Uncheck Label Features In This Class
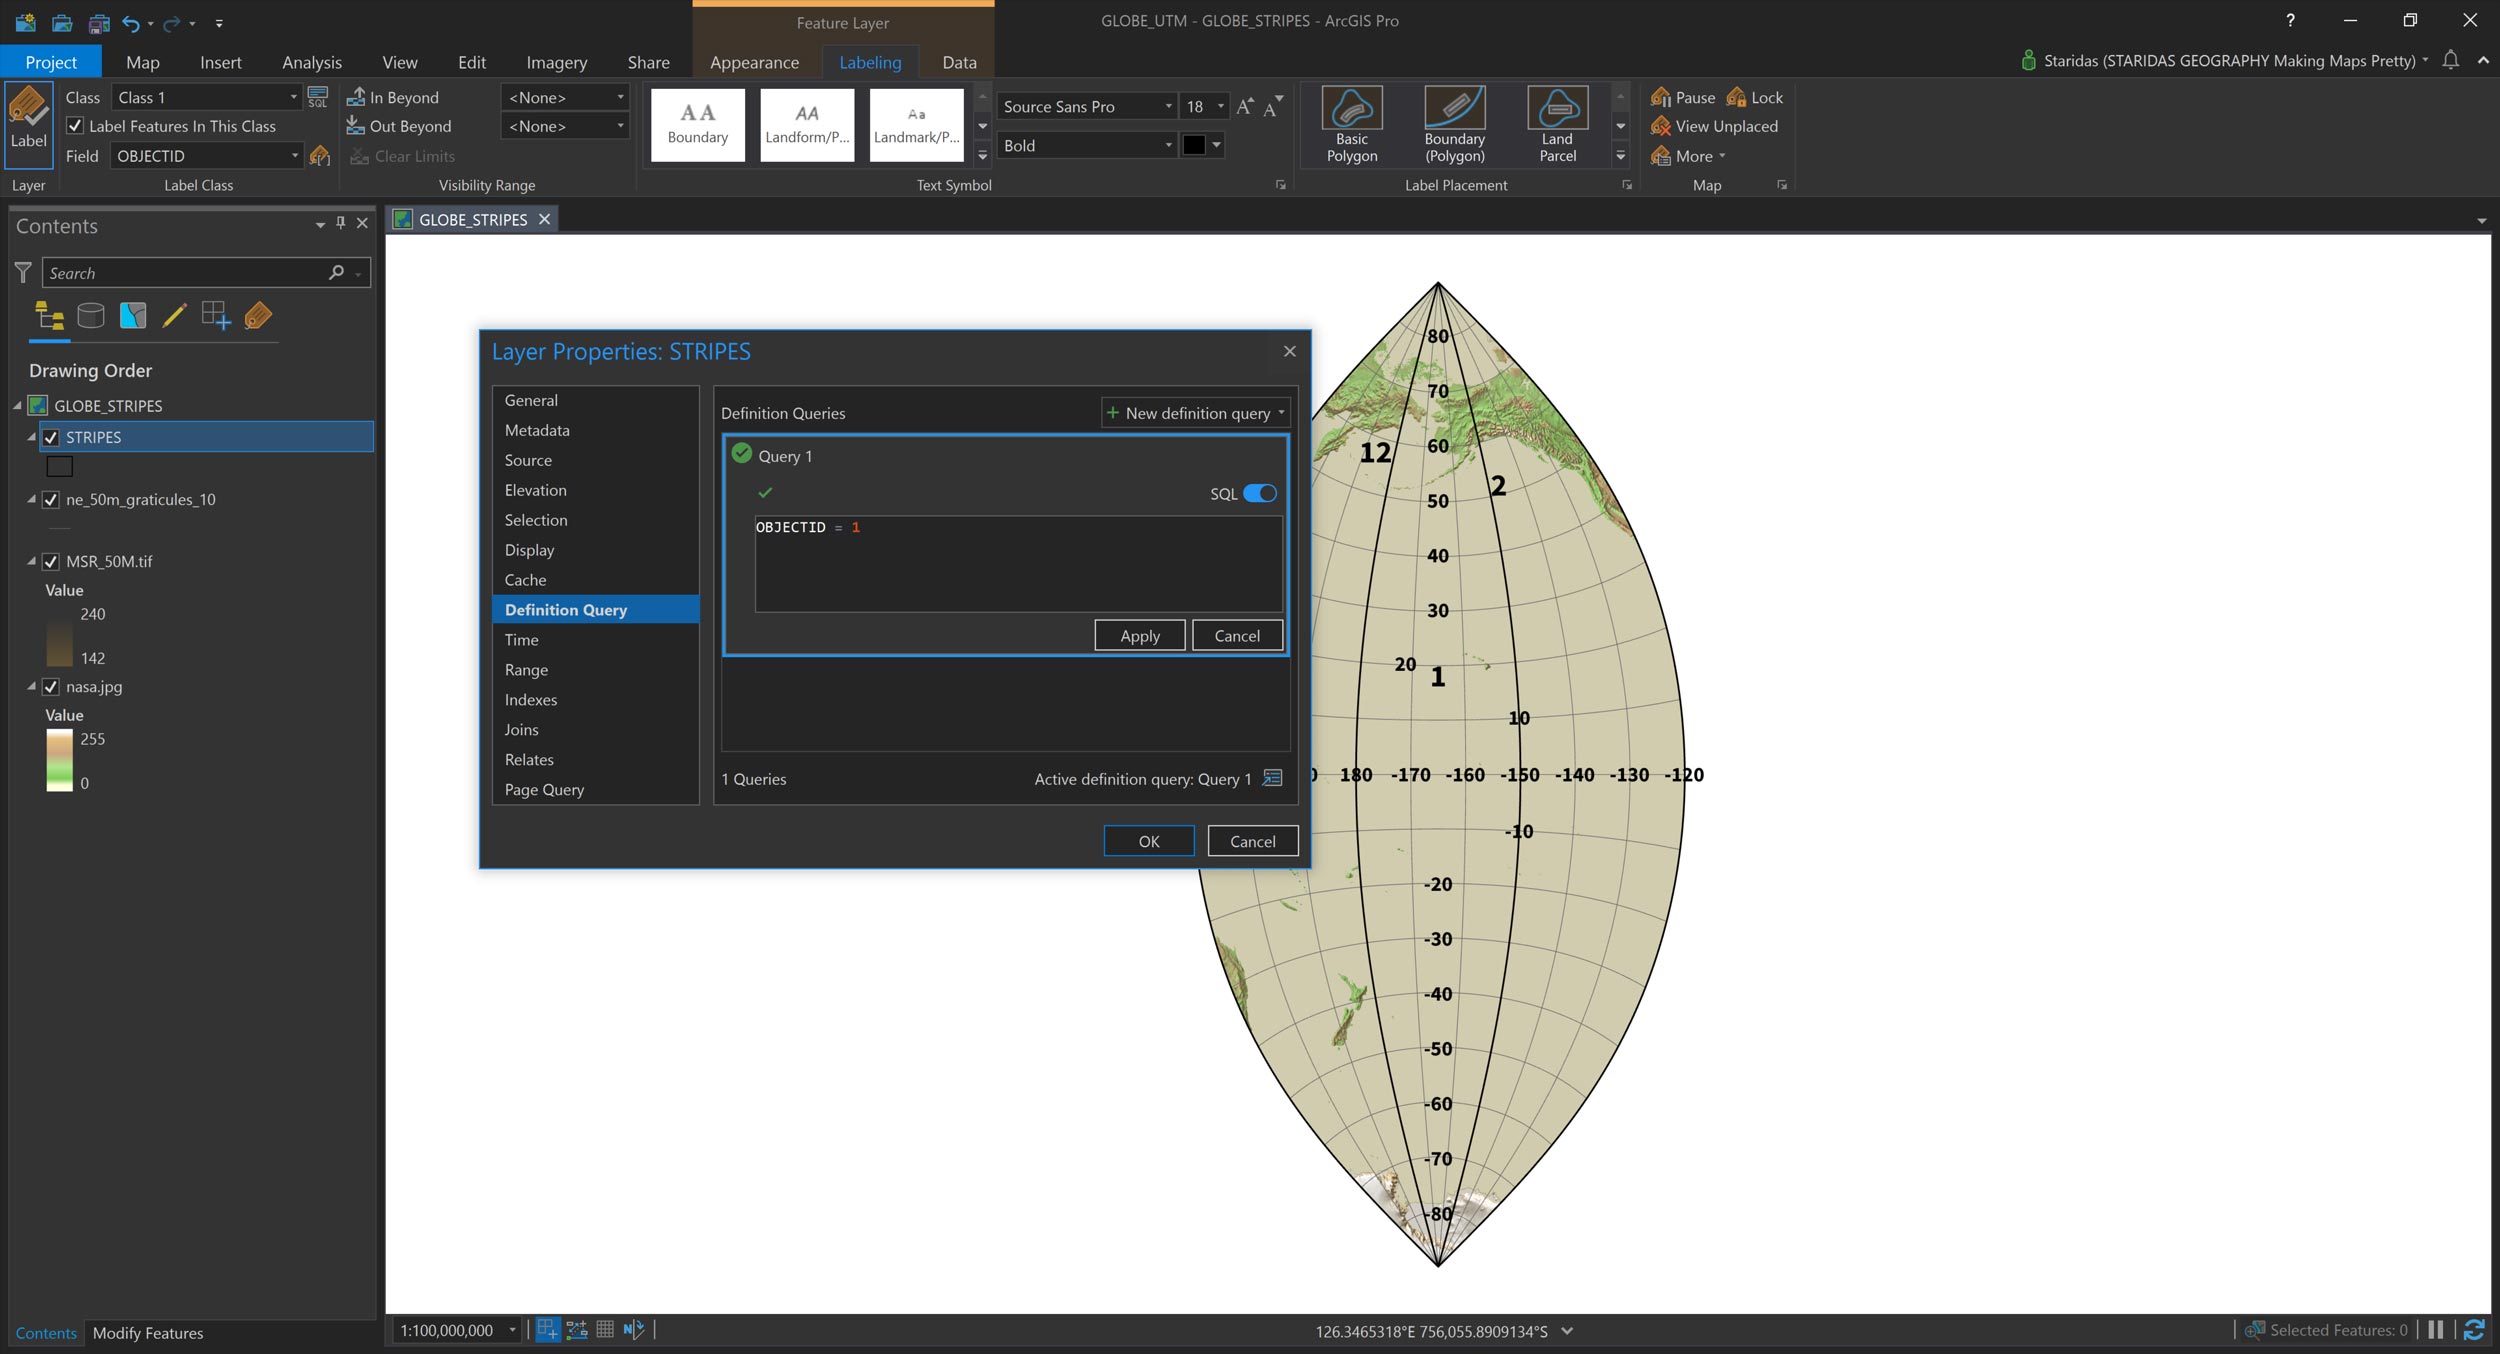This screenshot has width=2500, height=1354. pos(75,126)
